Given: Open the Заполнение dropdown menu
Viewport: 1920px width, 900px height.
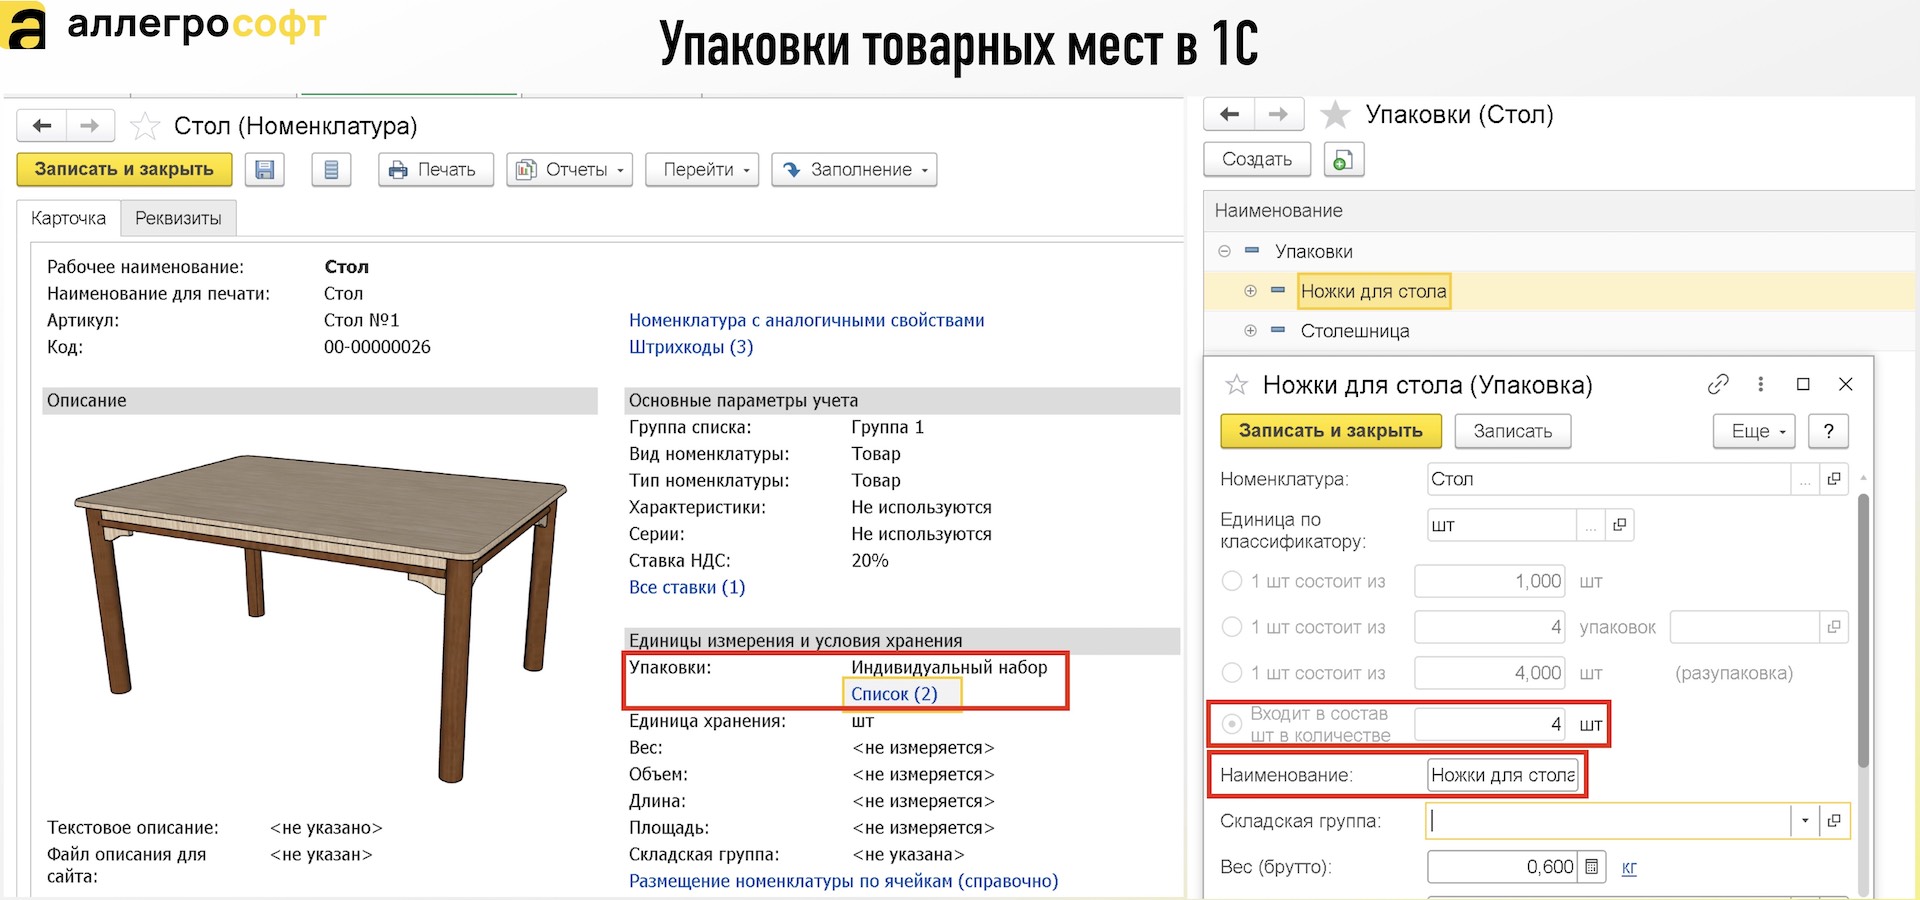Looking at the screenshot, I should (x=854, y=170).
